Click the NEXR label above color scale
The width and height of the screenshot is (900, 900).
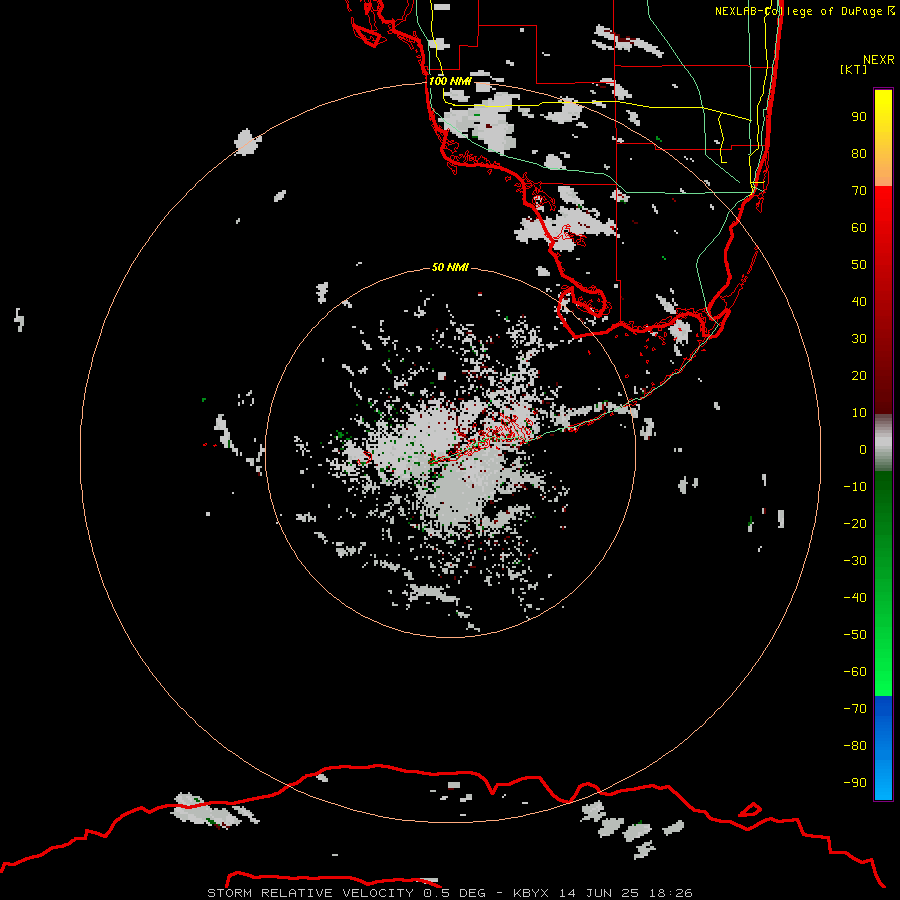tap(878, 60)
